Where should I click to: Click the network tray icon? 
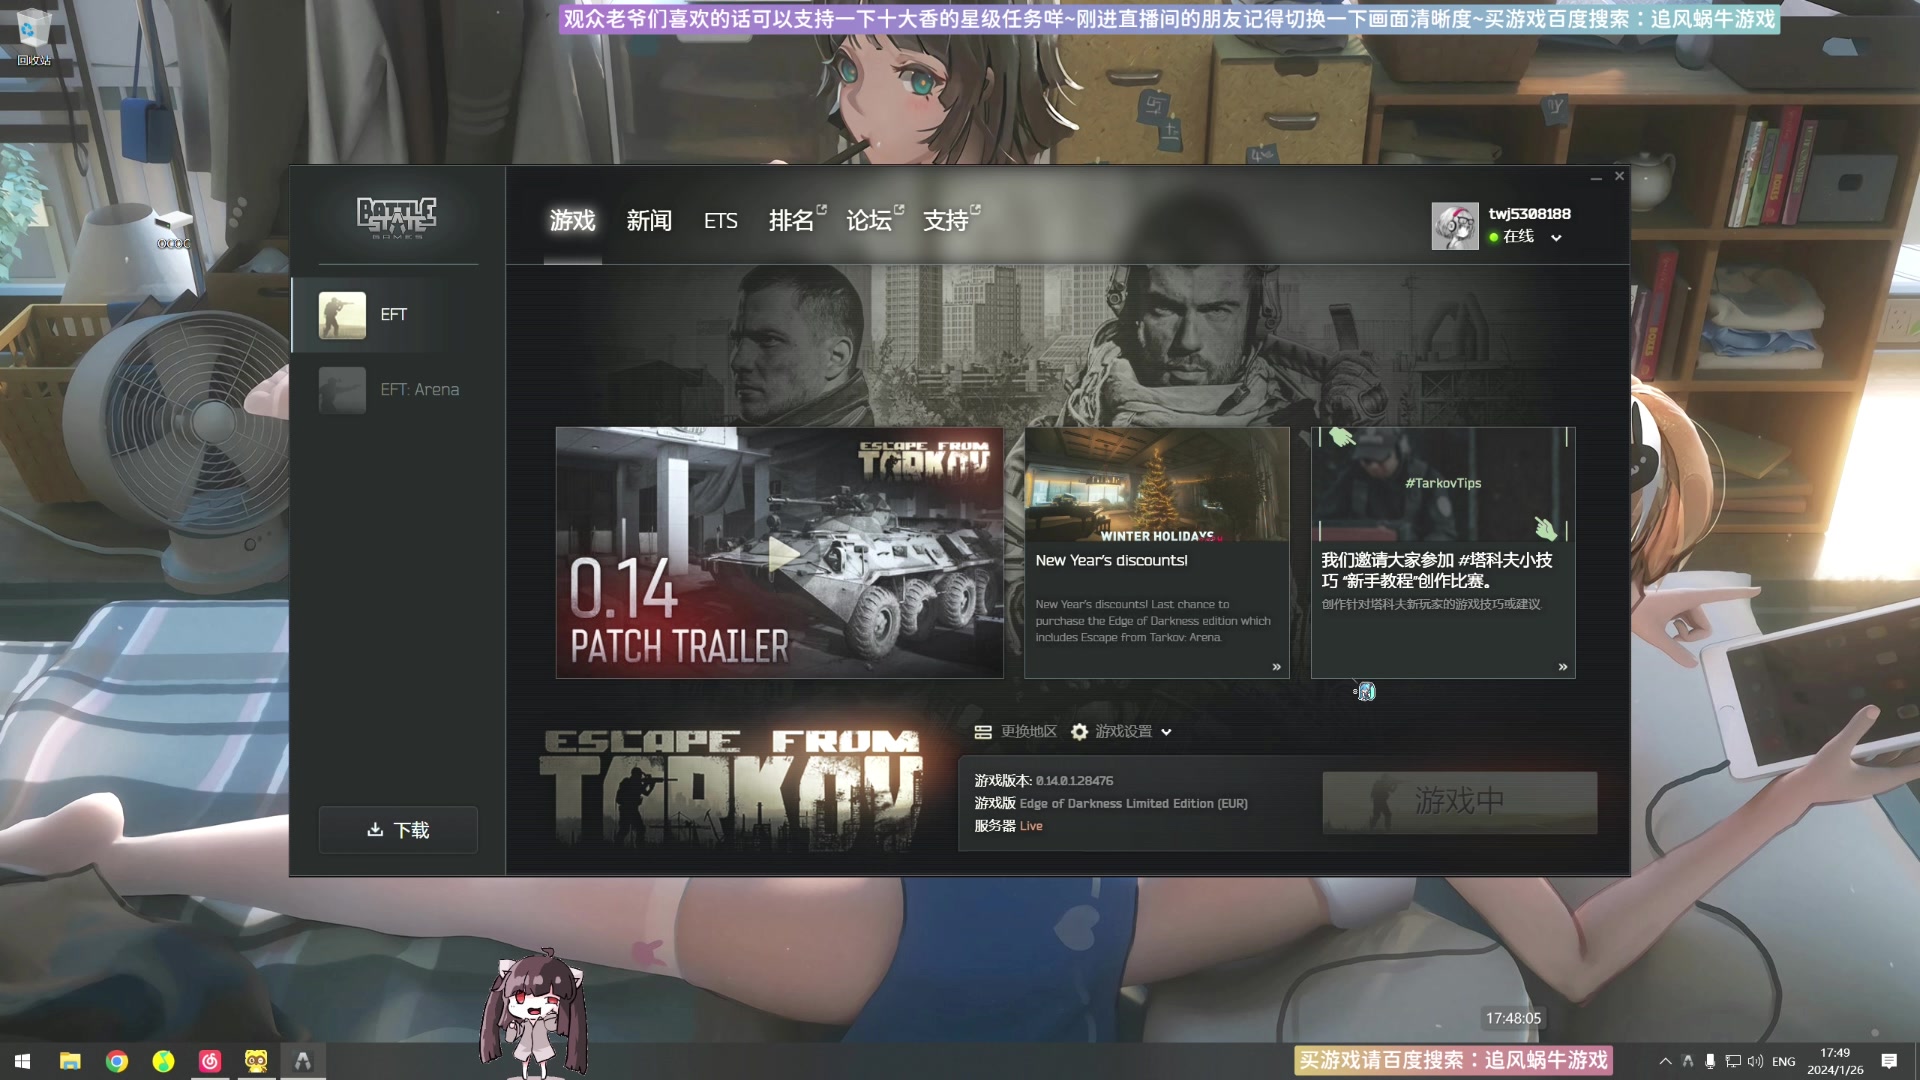coord(1733,1062)
